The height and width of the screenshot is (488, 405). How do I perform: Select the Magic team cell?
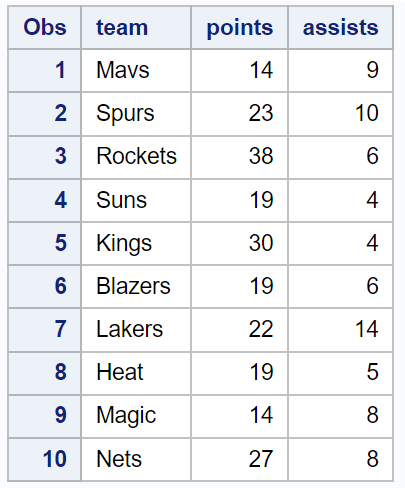136,416
